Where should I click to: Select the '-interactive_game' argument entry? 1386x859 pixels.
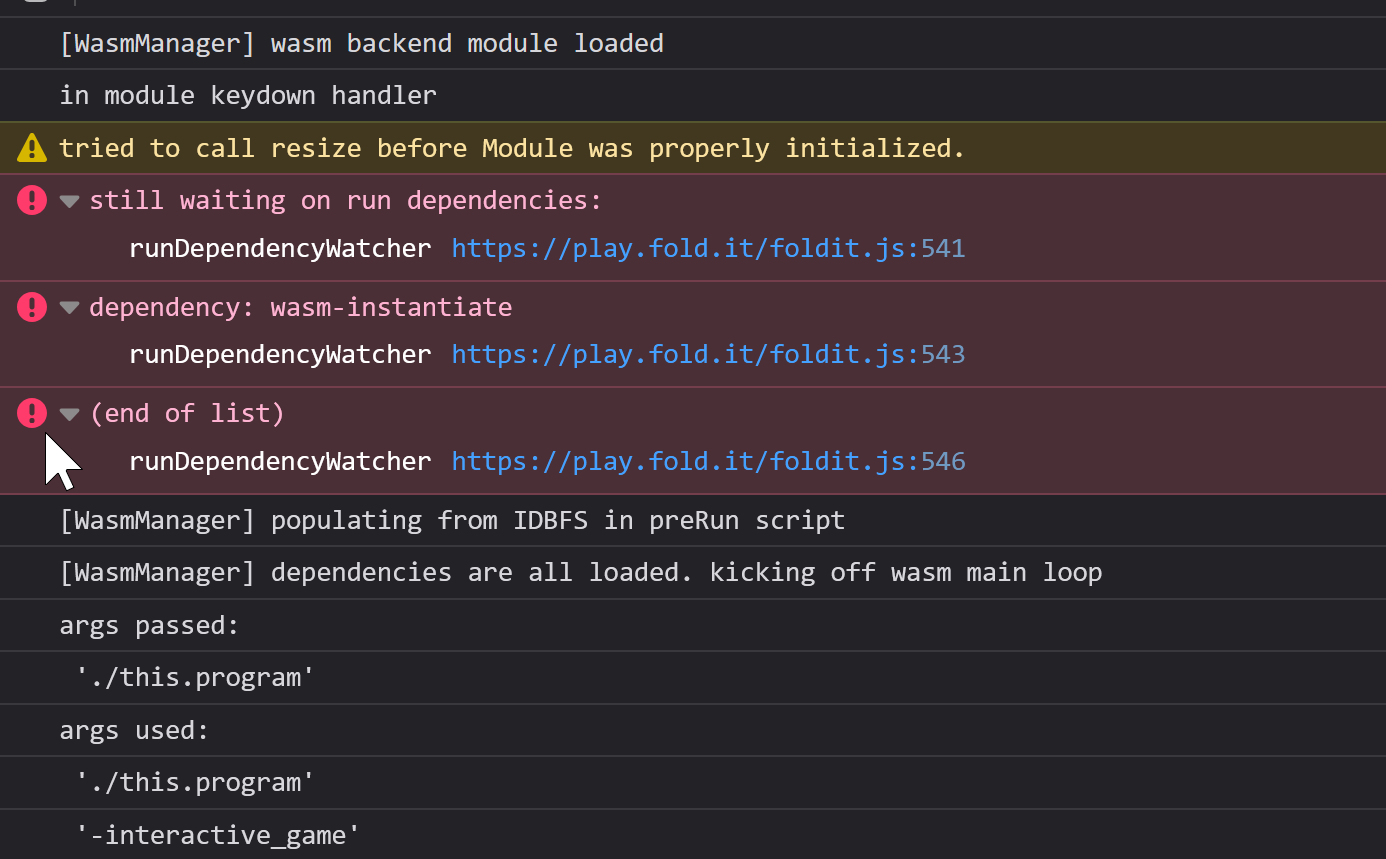[217, 835]
